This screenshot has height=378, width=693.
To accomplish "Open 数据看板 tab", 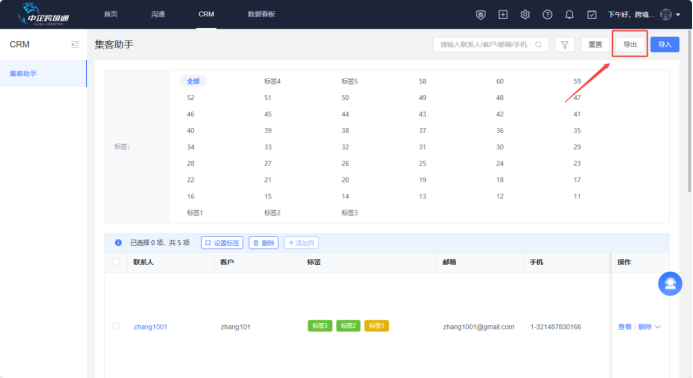I will pos(261,14).
